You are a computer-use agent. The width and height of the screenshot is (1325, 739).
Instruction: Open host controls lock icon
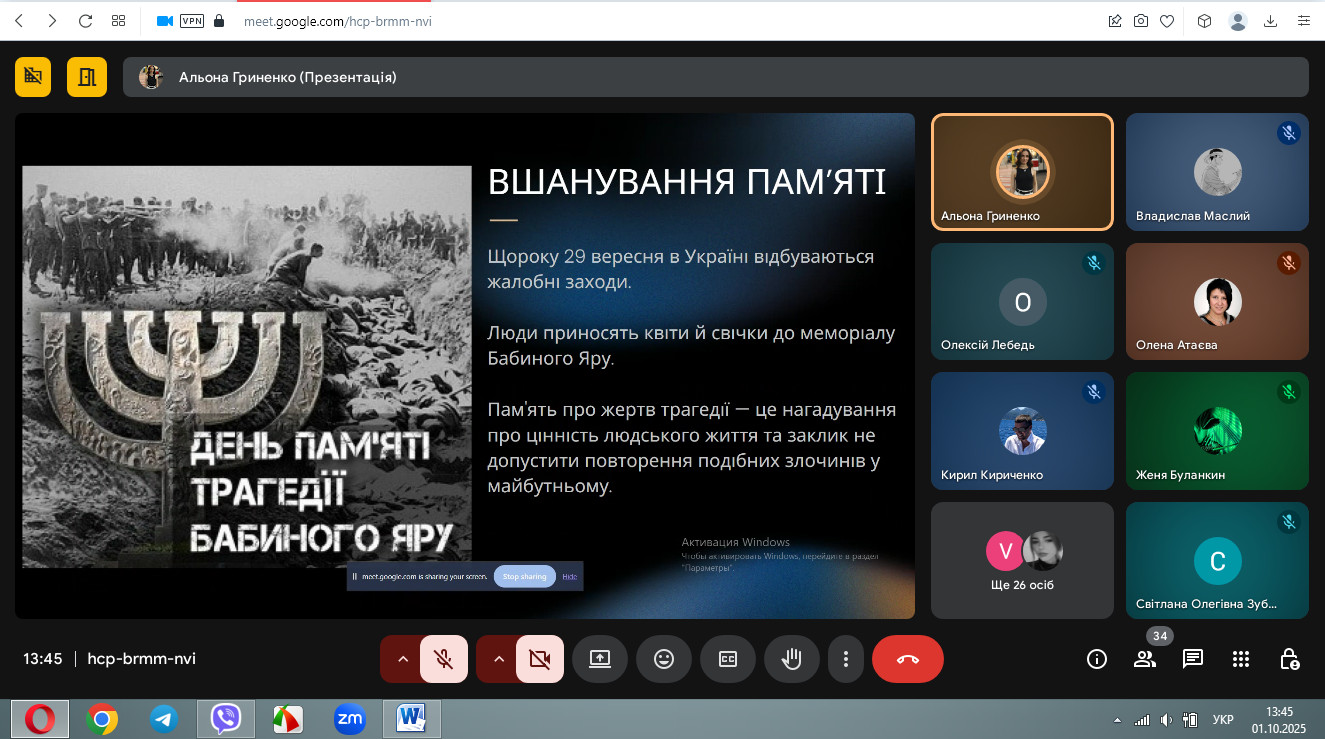tap(1290, 659)
